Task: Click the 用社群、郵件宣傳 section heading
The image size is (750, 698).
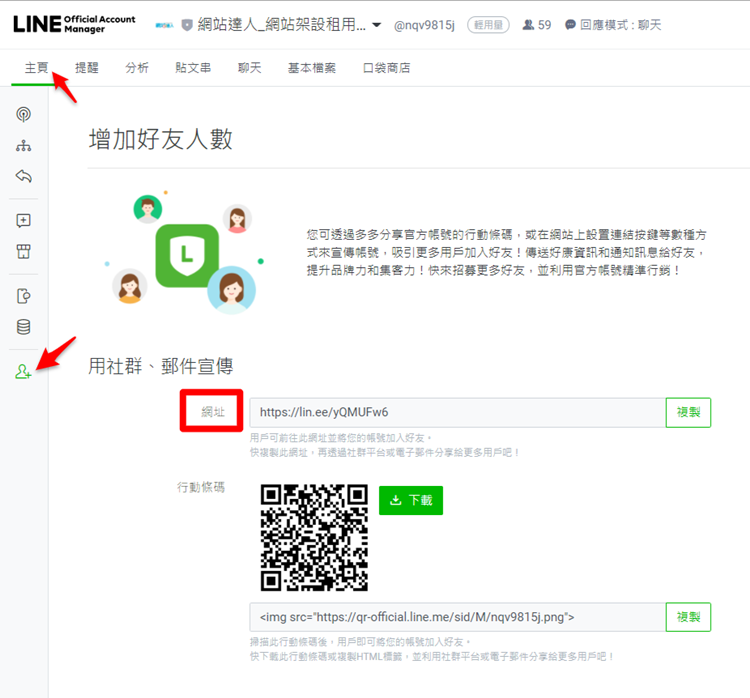Action: tap(161, 366)
